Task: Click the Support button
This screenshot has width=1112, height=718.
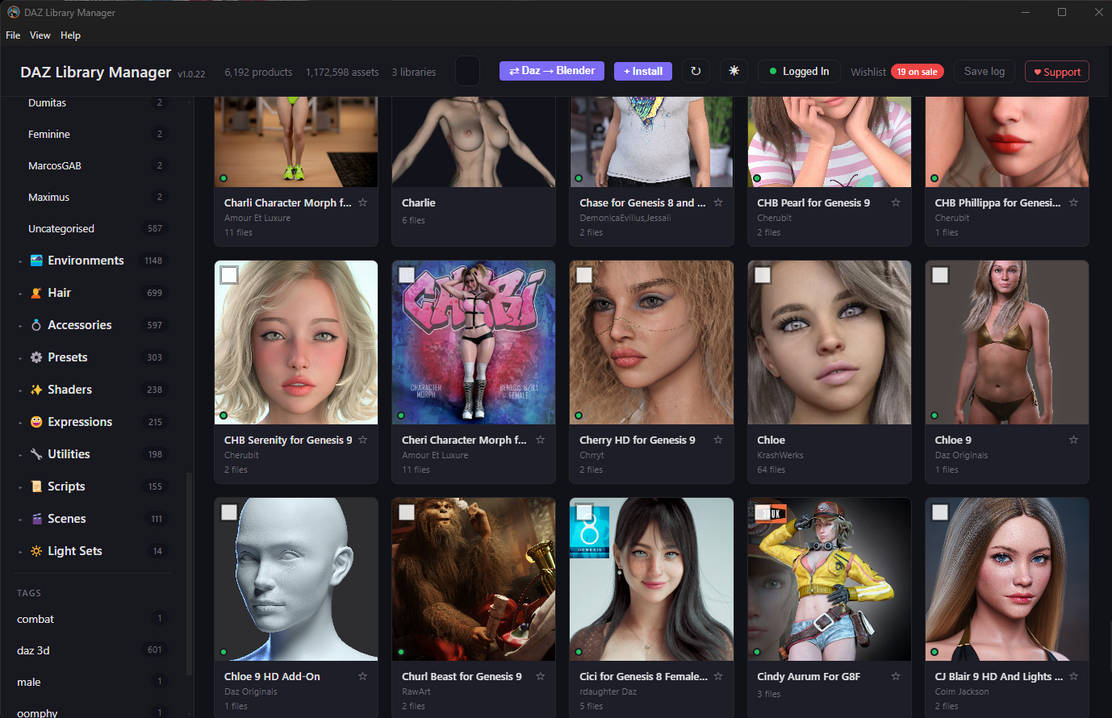Action: (x=1057, y=72)
